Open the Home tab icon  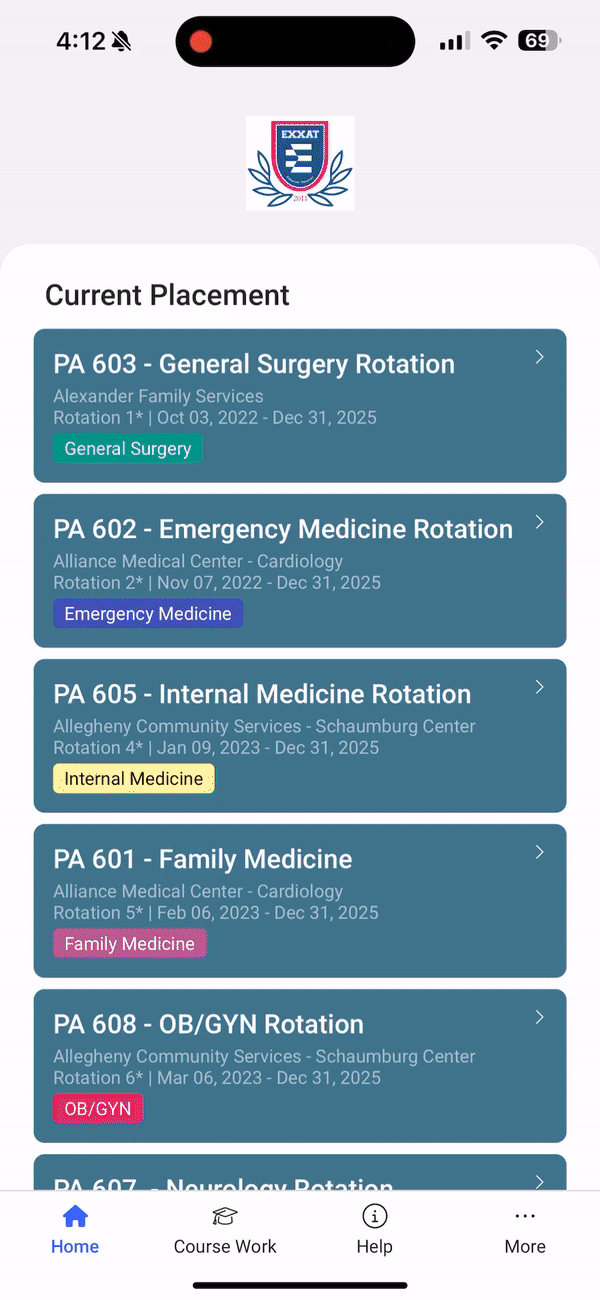click(75, 1216)
